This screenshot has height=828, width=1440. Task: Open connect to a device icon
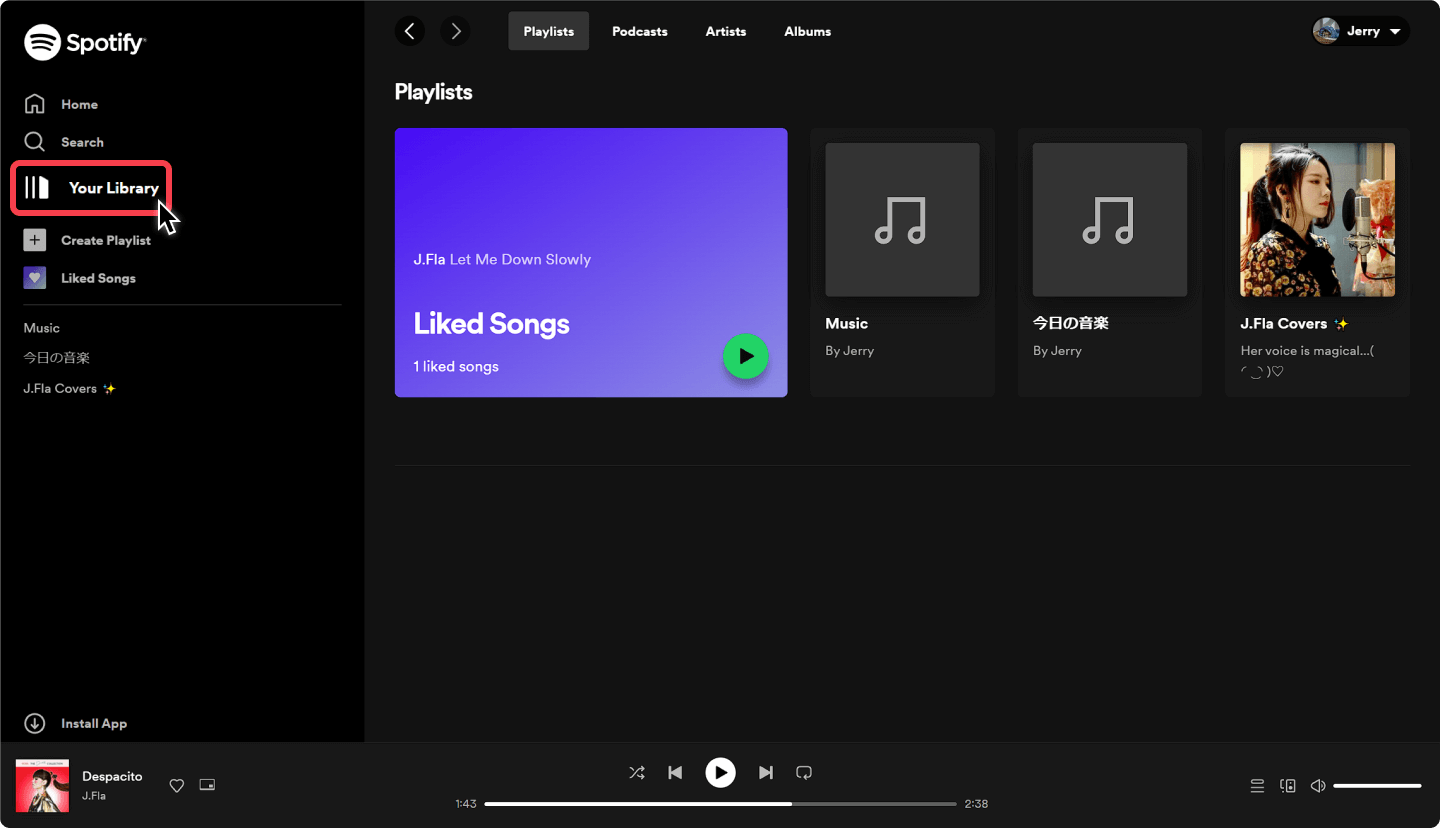[1288, 786]
